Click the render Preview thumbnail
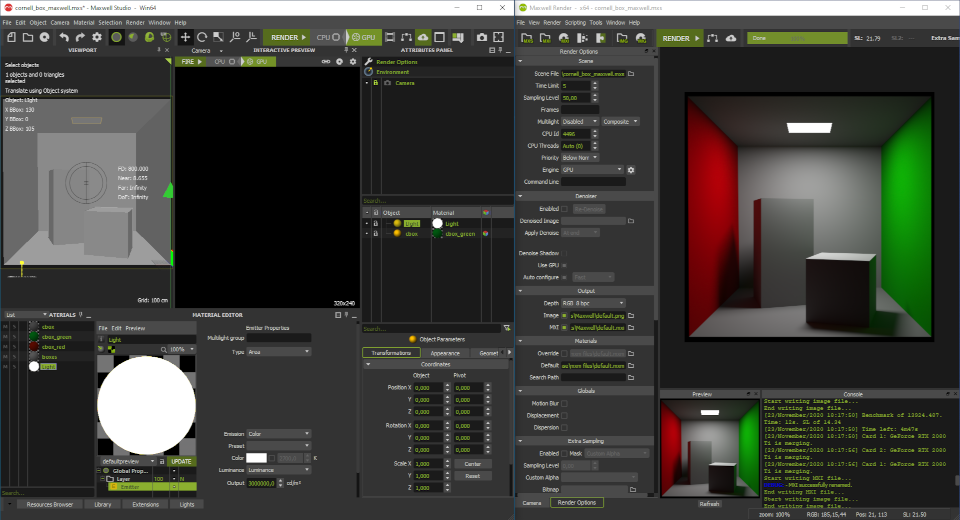 pyautogui.click(x=710, y=449)
